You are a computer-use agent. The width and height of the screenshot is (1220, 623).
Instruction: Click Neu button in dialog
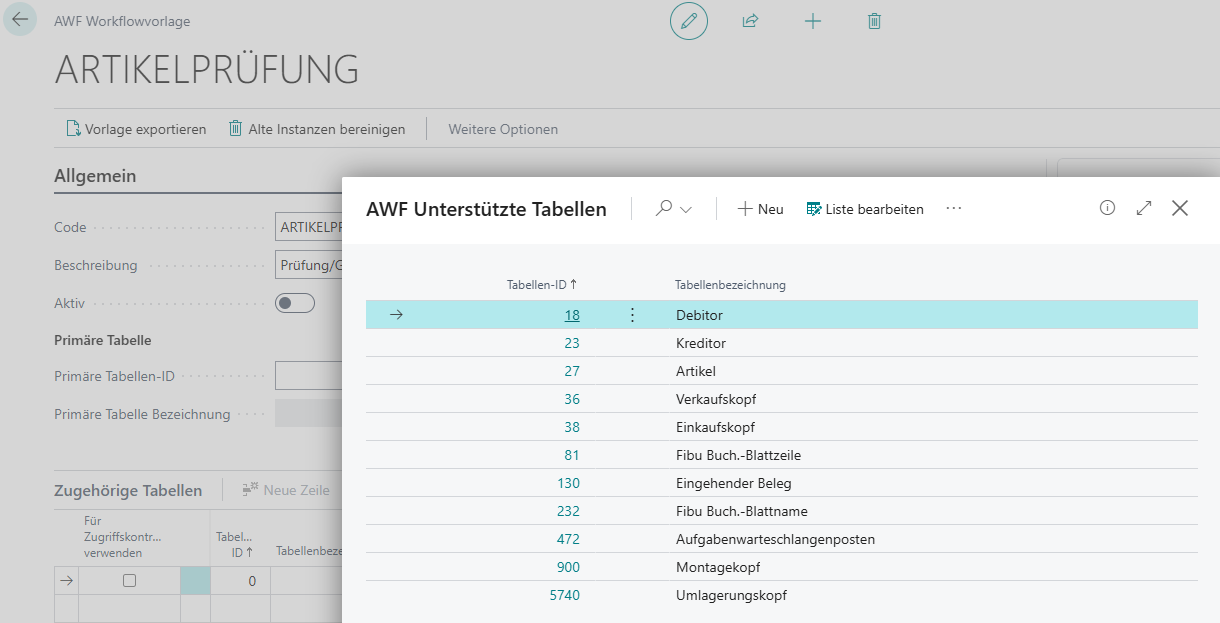click(760, 209)
